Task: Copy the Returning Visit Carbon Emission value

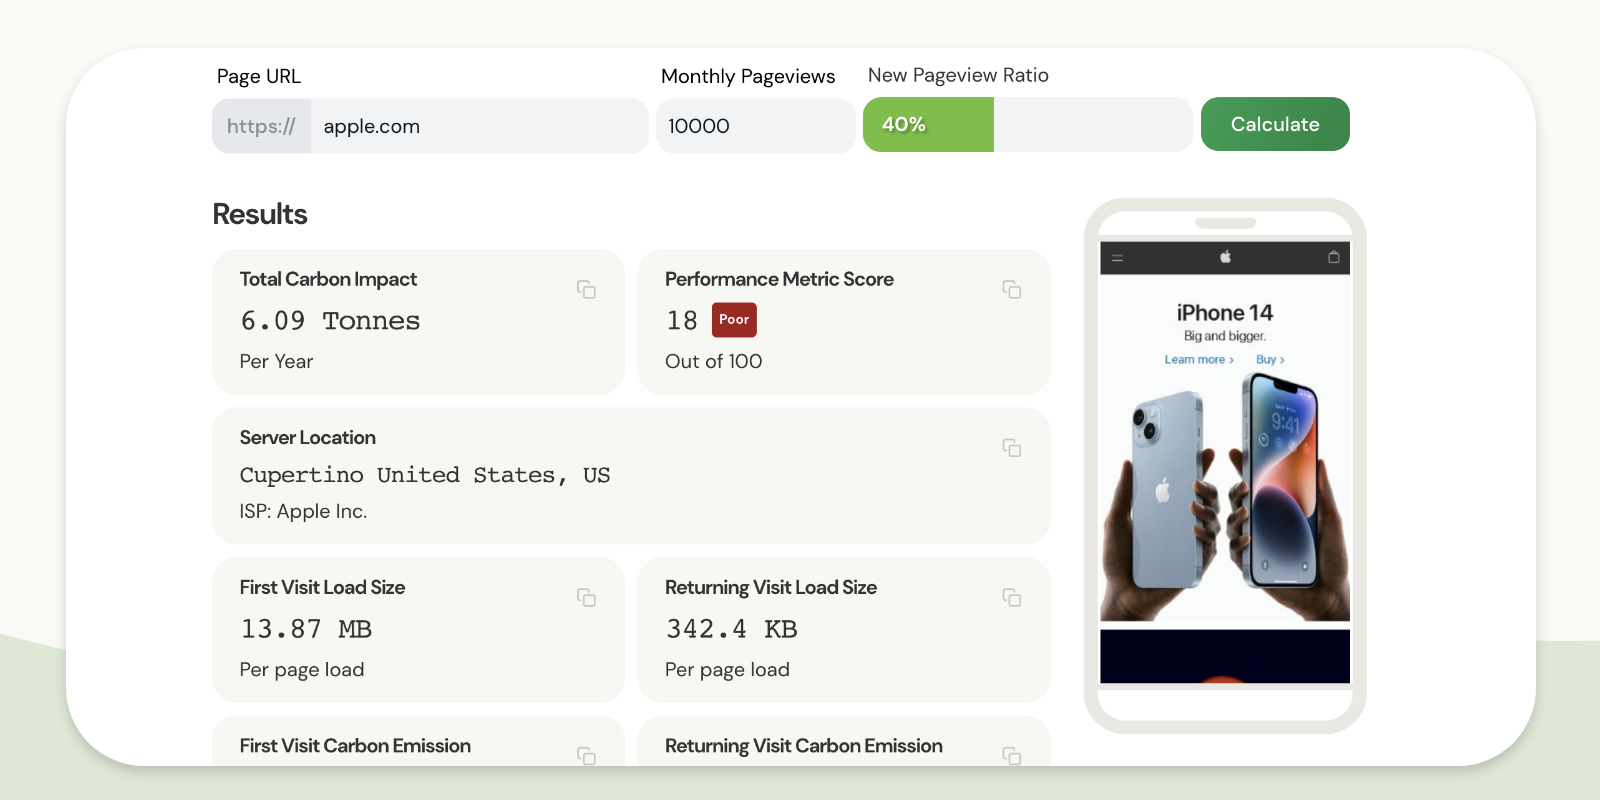Action: coord(1012,755)
